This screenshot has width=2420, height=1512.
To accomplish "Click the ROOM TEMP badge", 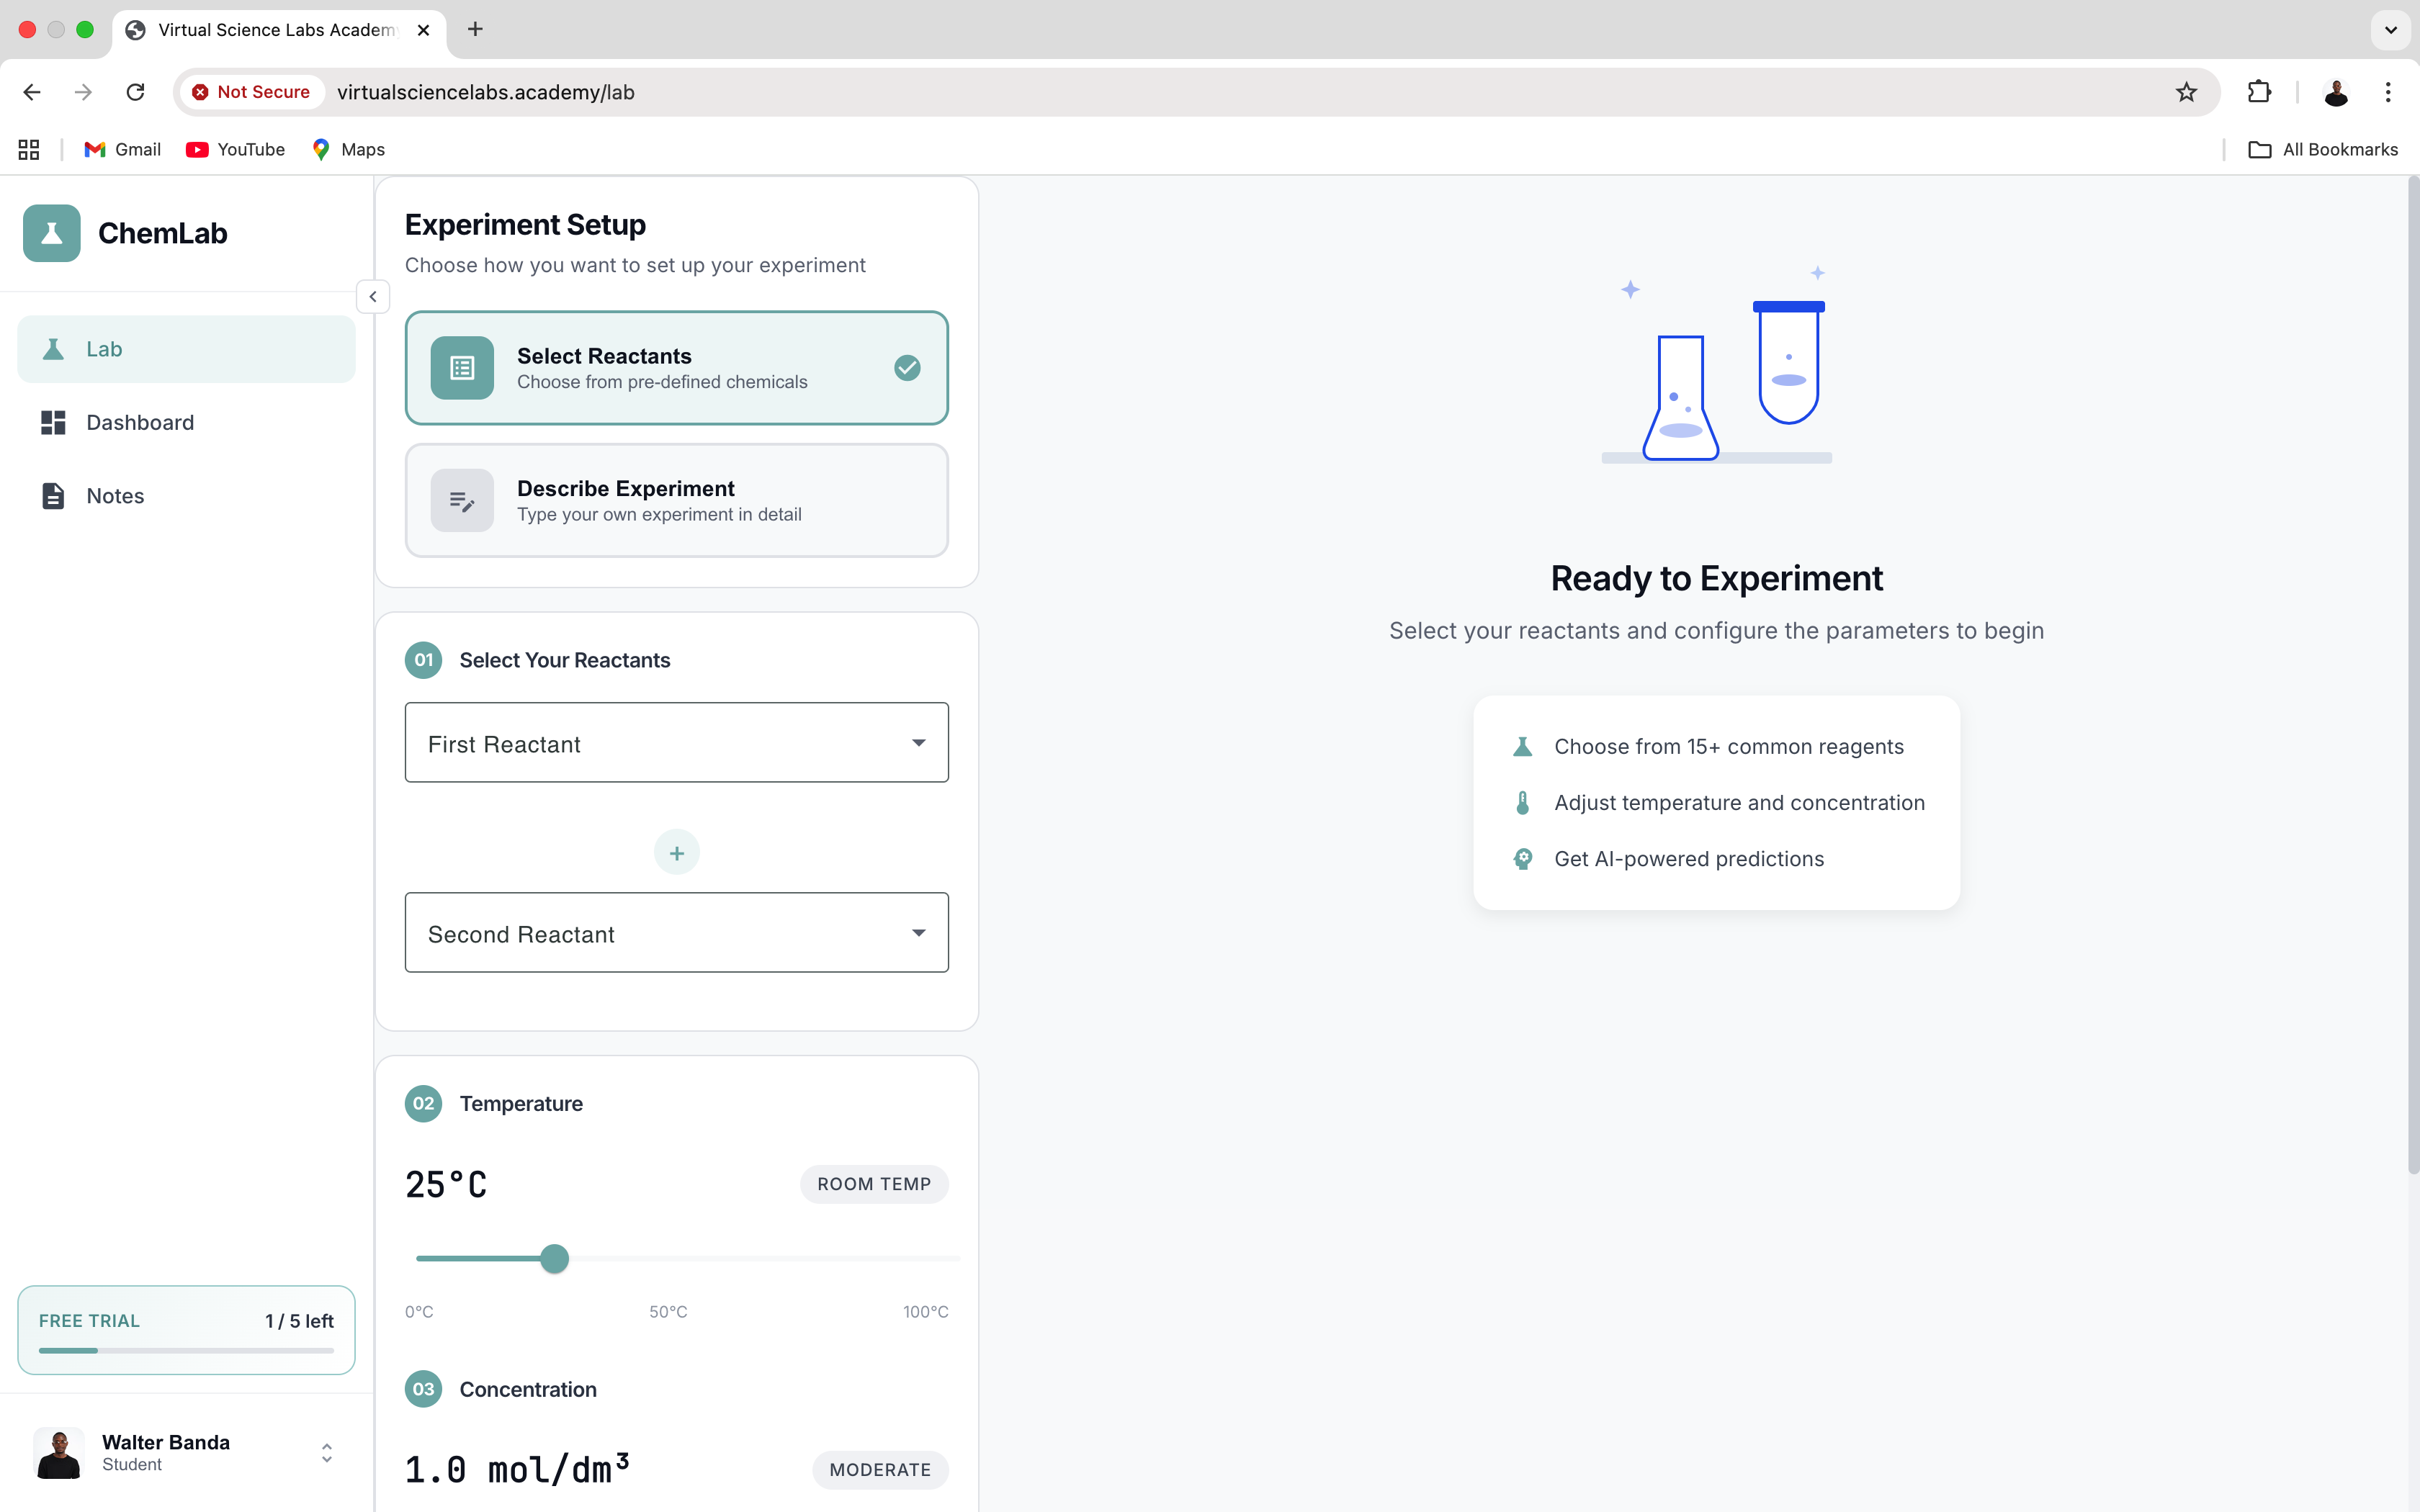I will point(873,1184).
